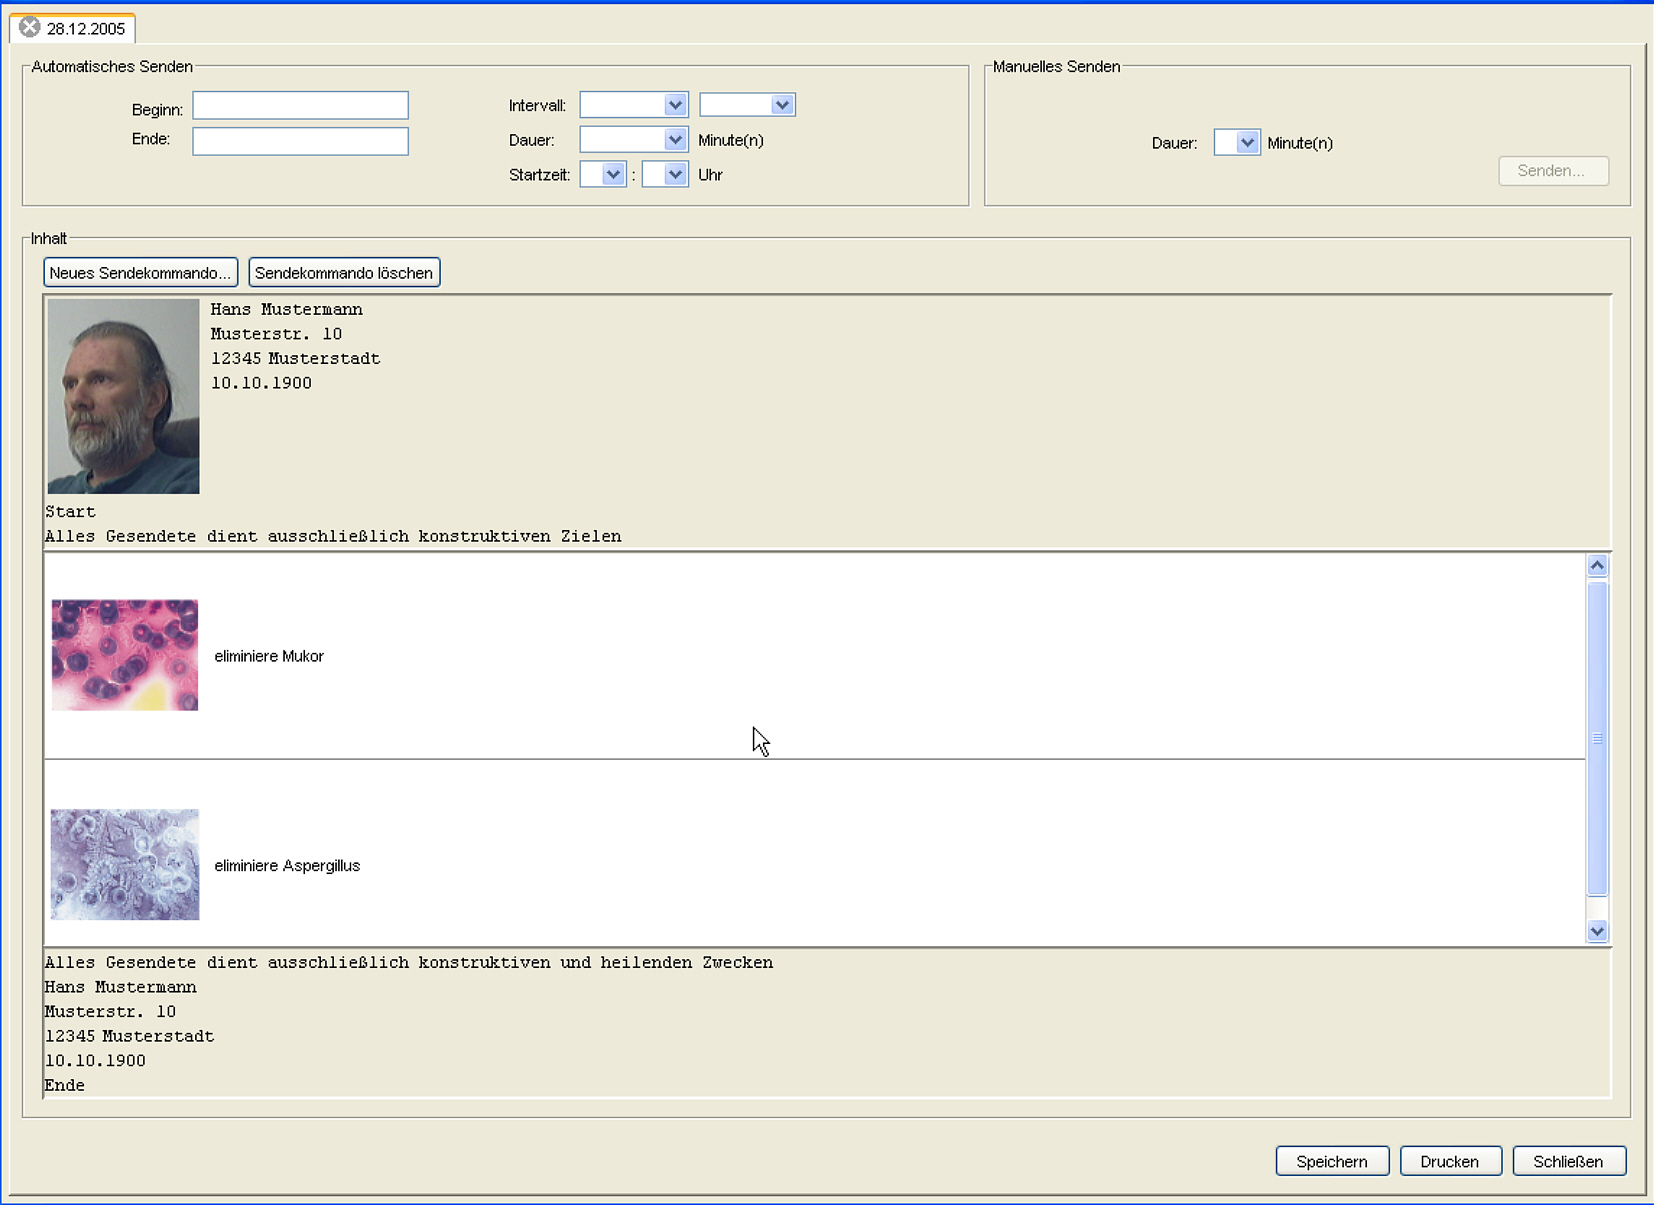
Task: Click the scroll up arrow of the command list
Action: pos(1597,566)
